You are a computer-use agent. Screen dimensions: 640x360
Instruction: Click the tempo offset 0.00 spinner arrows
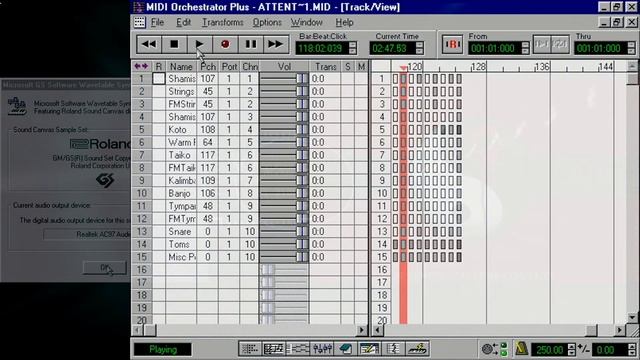(x=632, y=349)
